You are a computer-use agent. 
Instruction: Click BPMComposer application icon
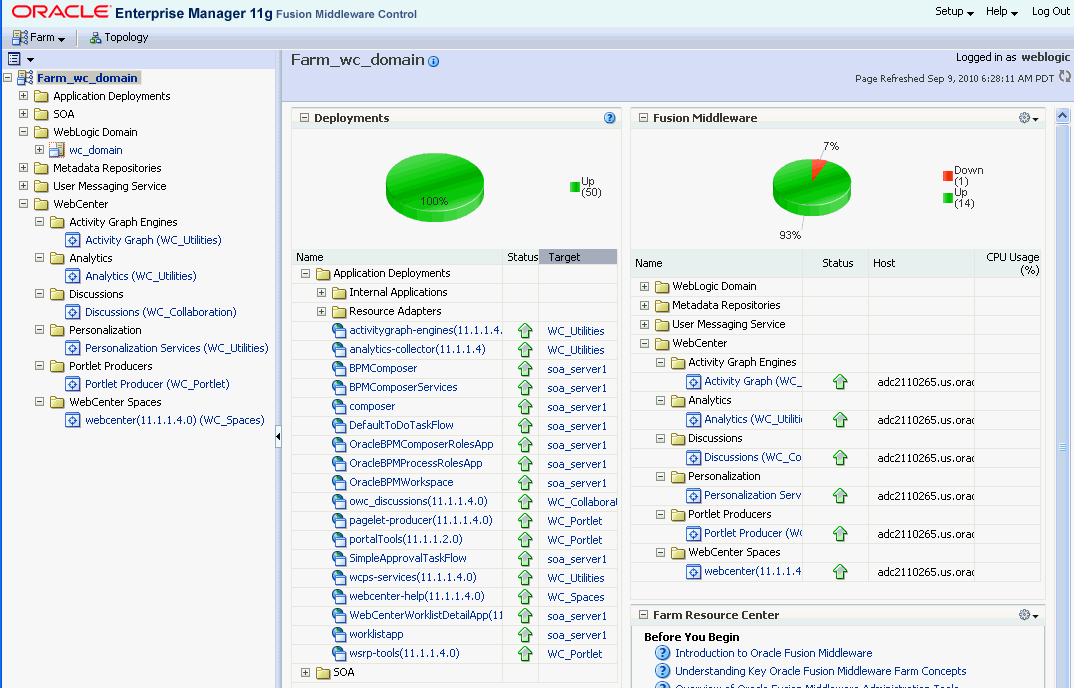[x=339, y=369]
